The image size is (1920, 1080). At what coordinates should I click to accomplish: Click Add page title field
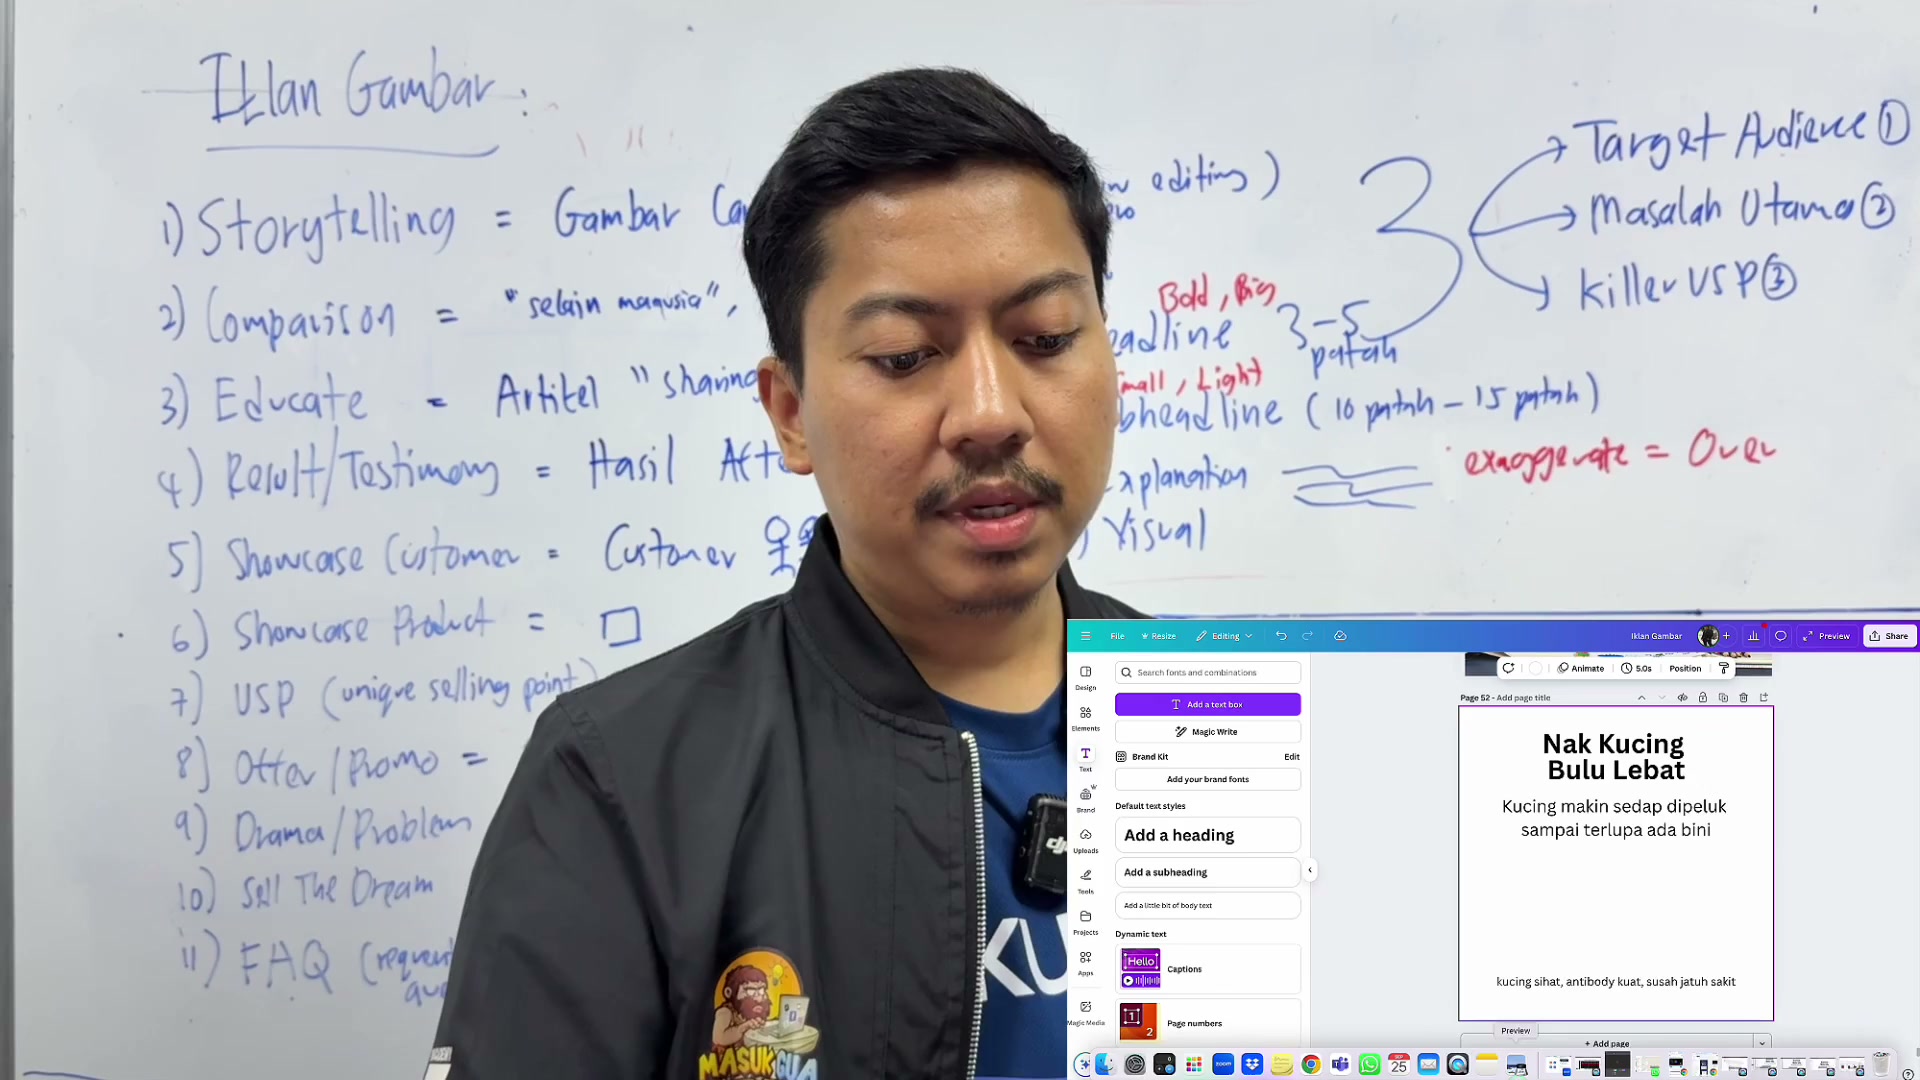point(1523,698)
